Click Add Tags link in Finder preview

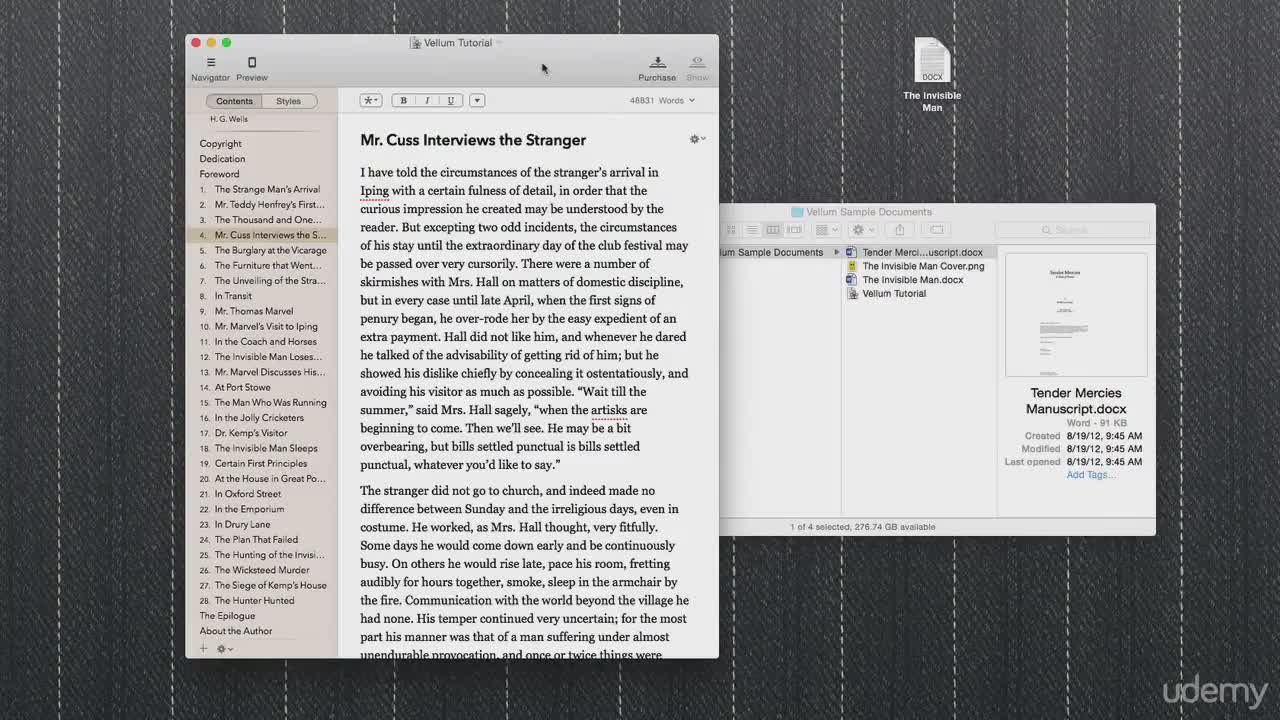pos(1090,475)
